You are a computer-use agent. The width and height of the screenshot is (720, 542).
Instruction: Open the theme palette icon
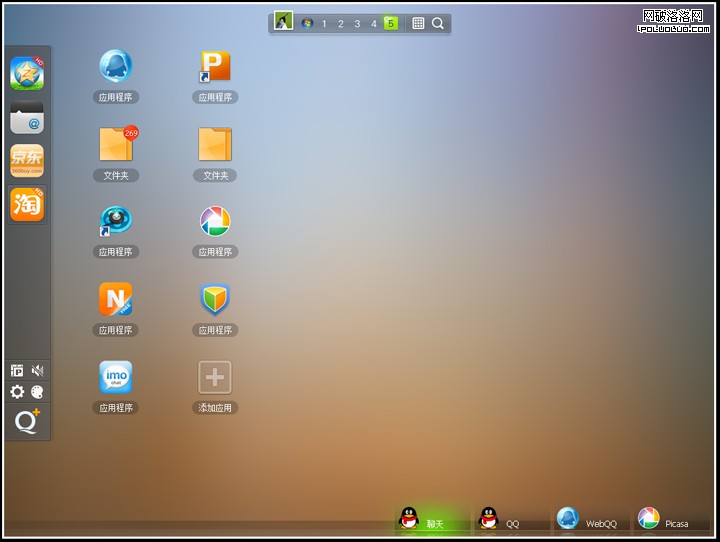tap(38, 392)
